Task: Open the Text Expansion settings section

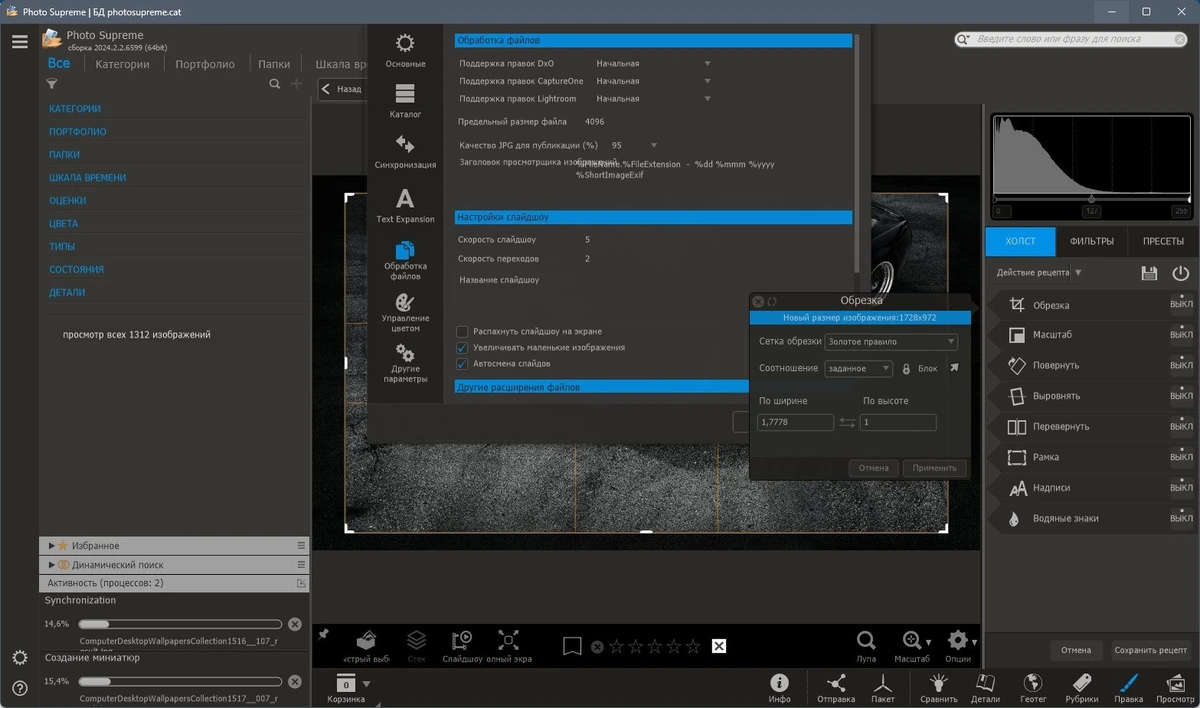Action: coord(405,205)
